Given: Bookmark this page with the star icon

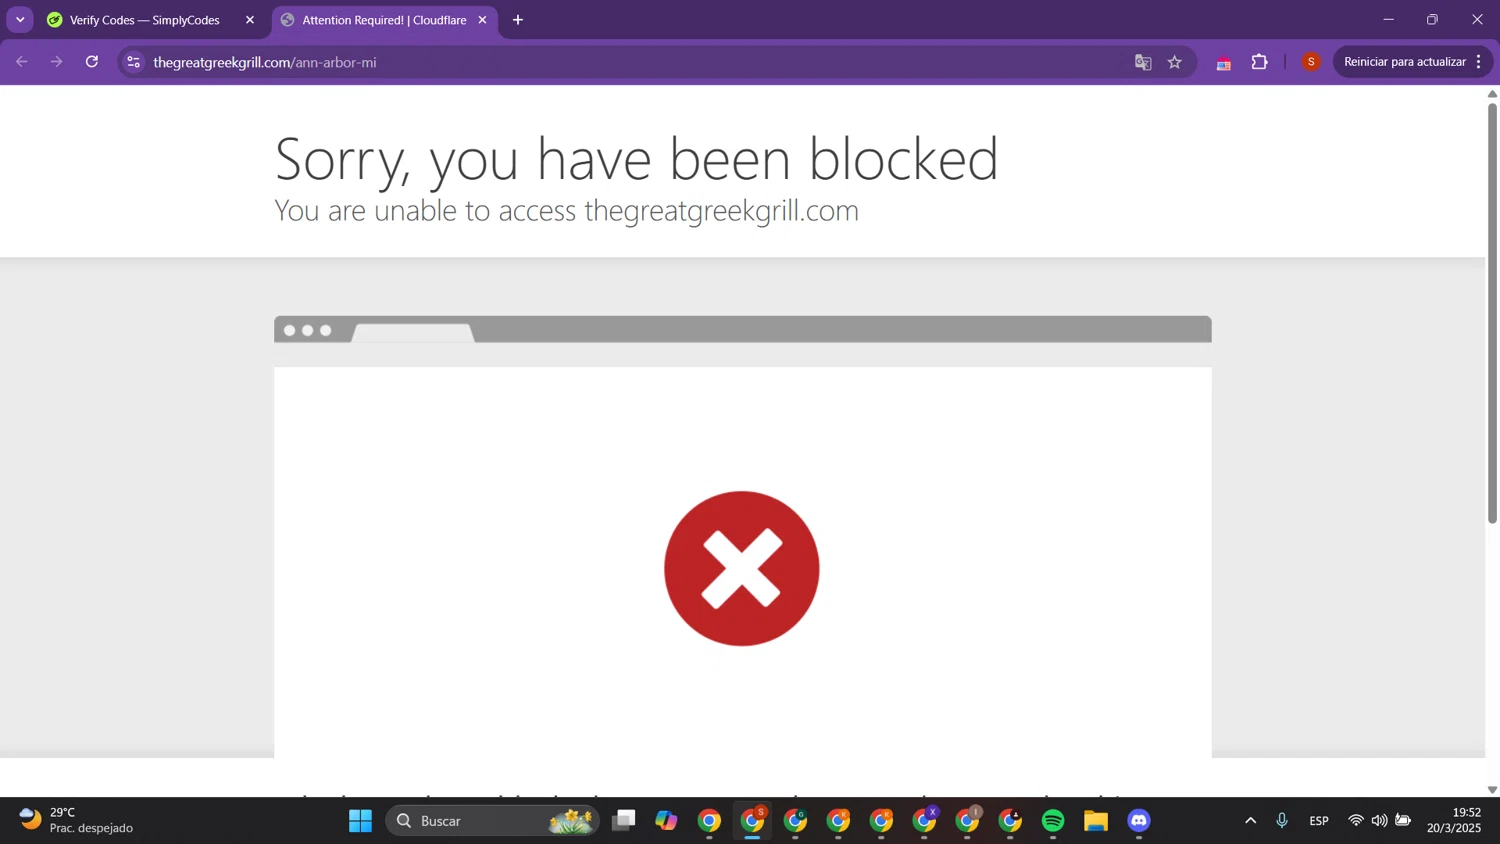Looking at the screenshot, I should point(1175,62).
